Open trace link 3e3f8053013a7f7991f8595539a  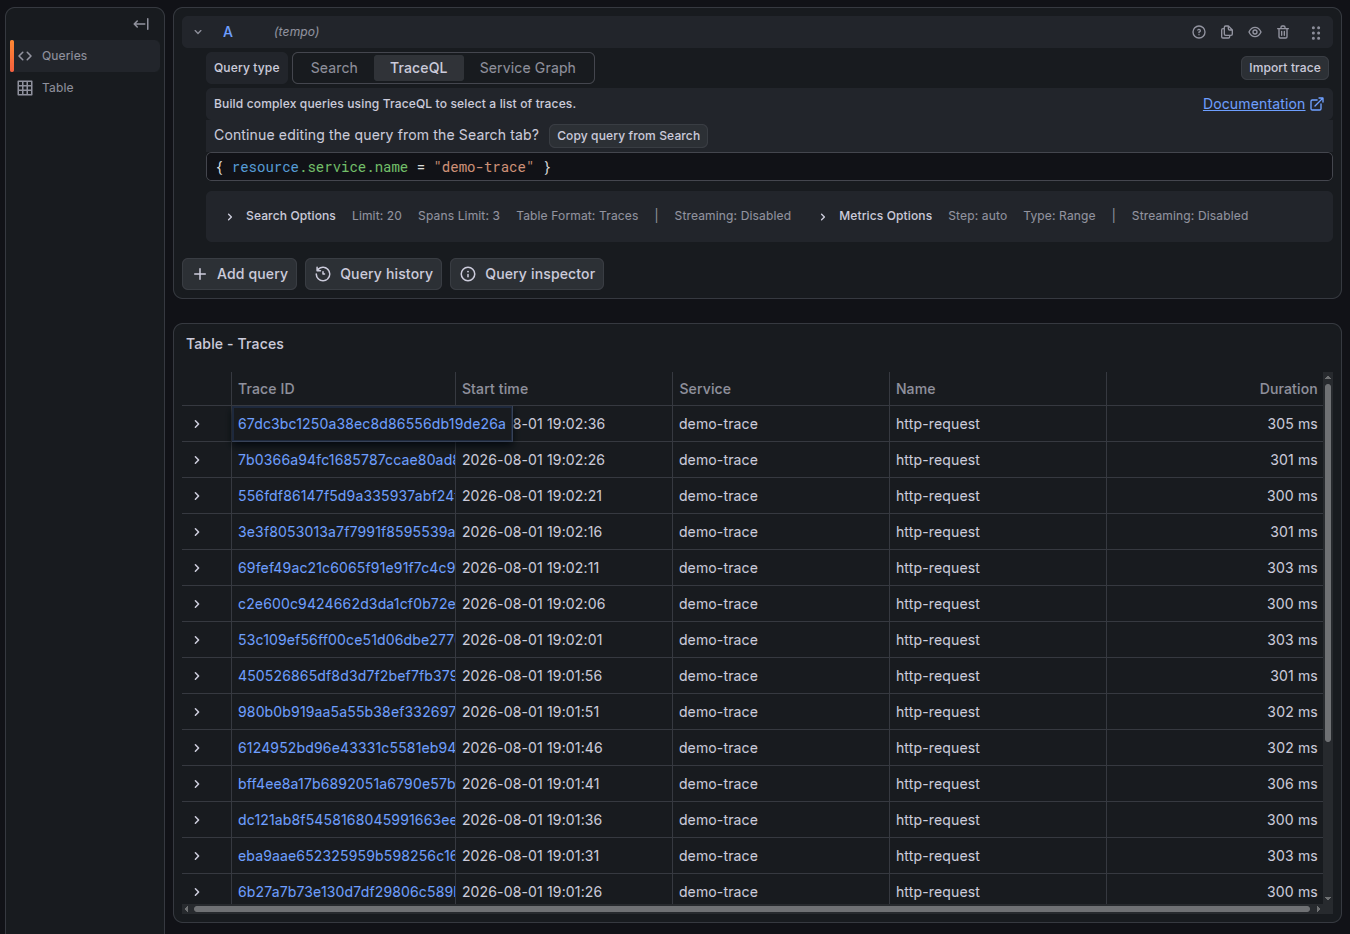click(346, 532)
